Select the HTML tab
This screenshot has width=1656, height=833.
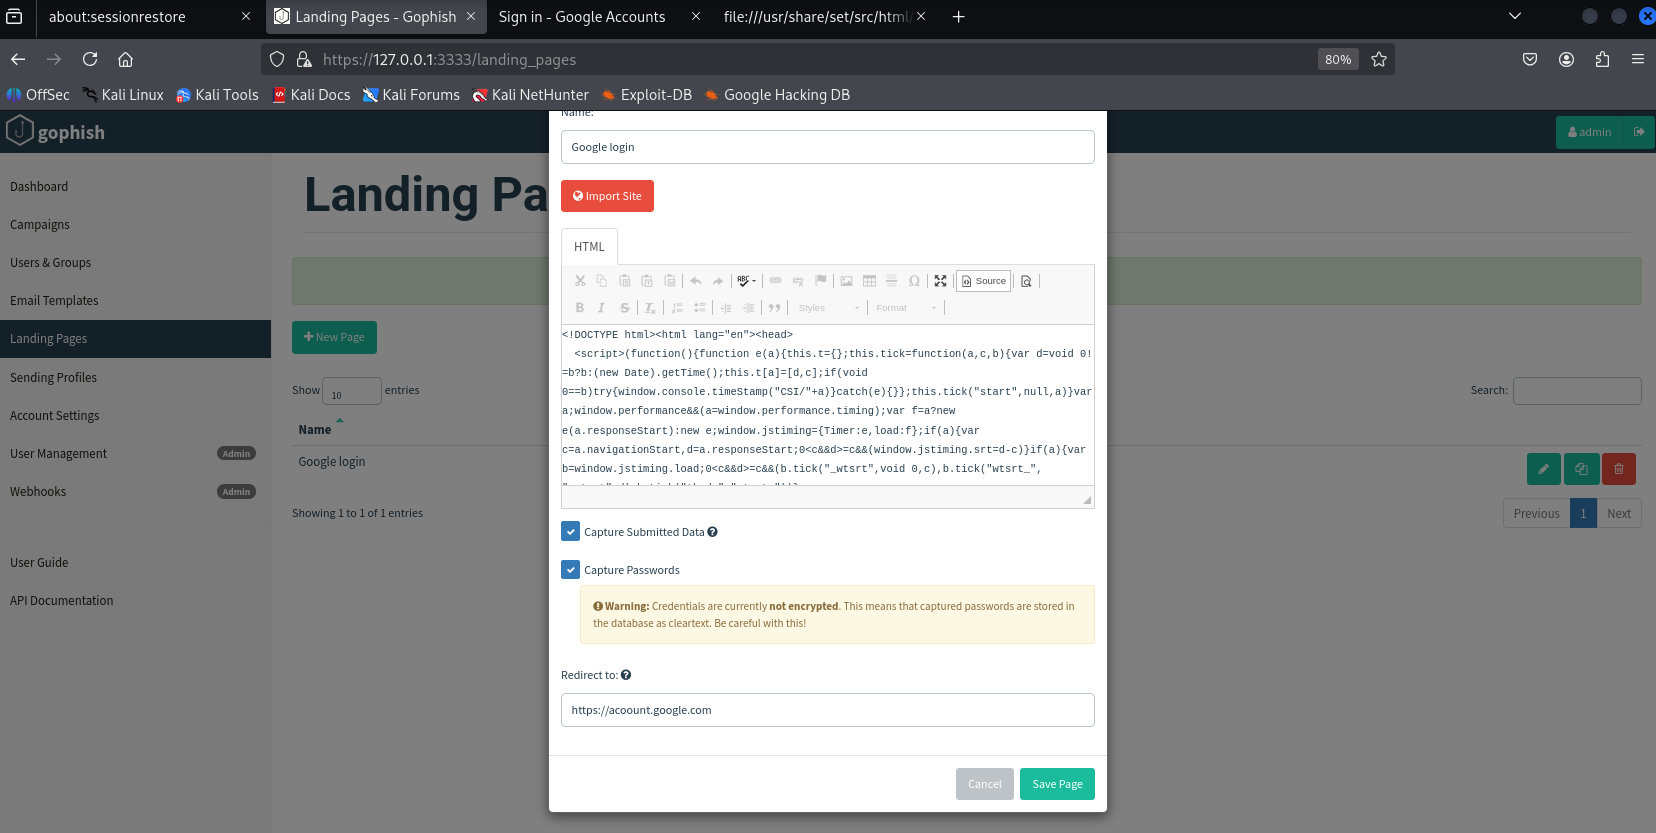589,247
